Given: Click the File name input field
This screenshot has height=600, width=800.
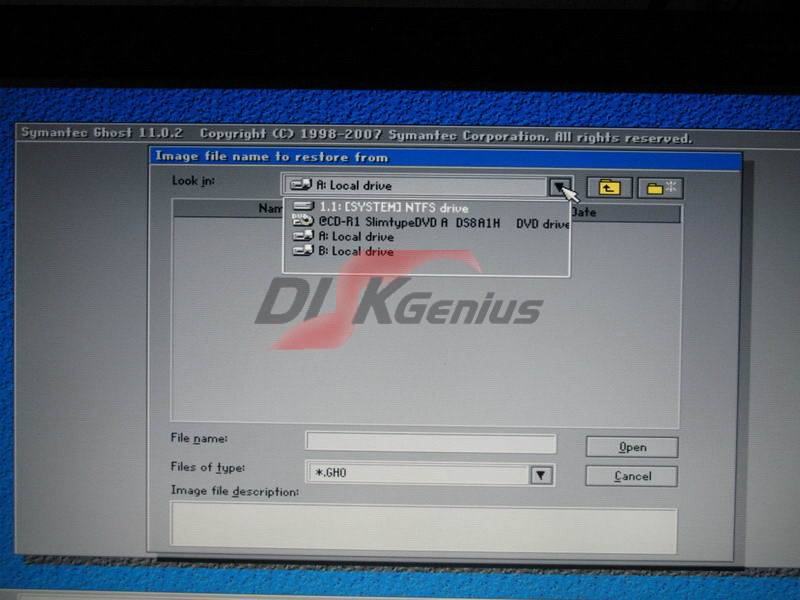Looking at the screenshot, I should pos(431,442).
